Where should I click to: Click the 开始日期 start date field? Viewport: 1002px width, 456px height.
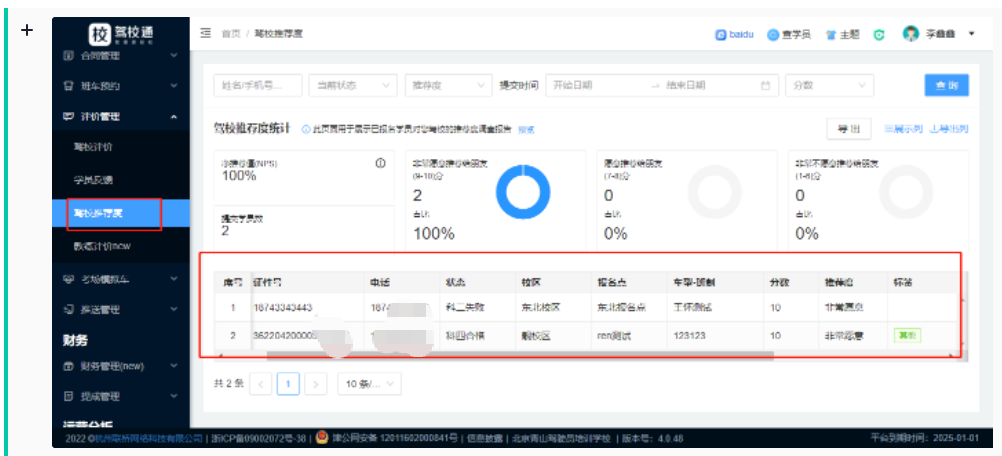(x=597, y=85)
